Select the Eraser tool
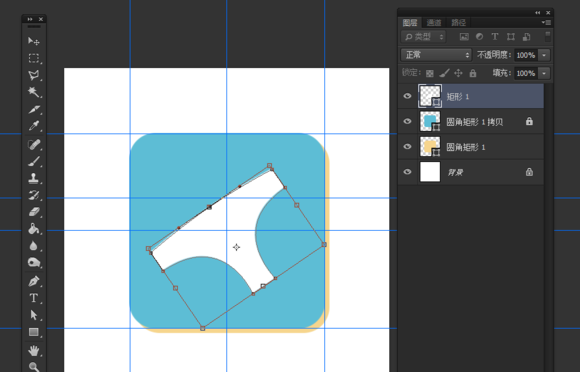This screenshot has width=580, height=372. pyautogui.click(x=34, y=212)
